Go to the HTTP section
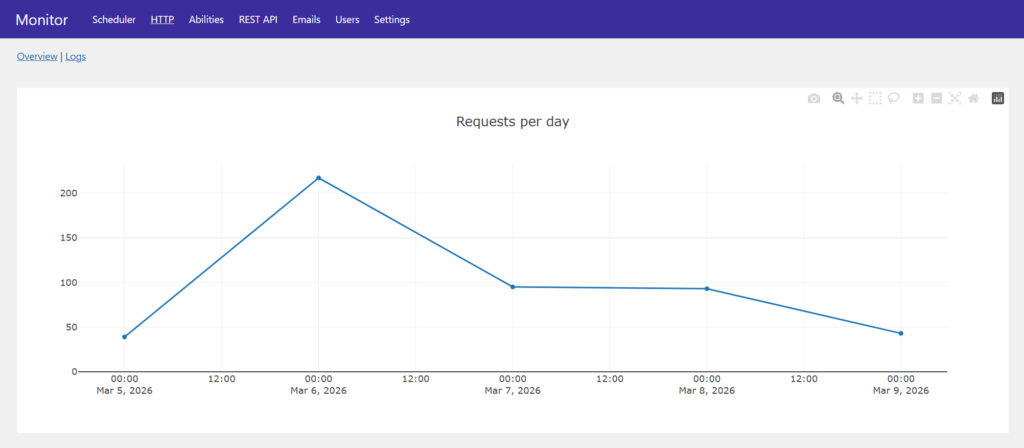Screen dimensions: 1024x448 pos(162,19)
